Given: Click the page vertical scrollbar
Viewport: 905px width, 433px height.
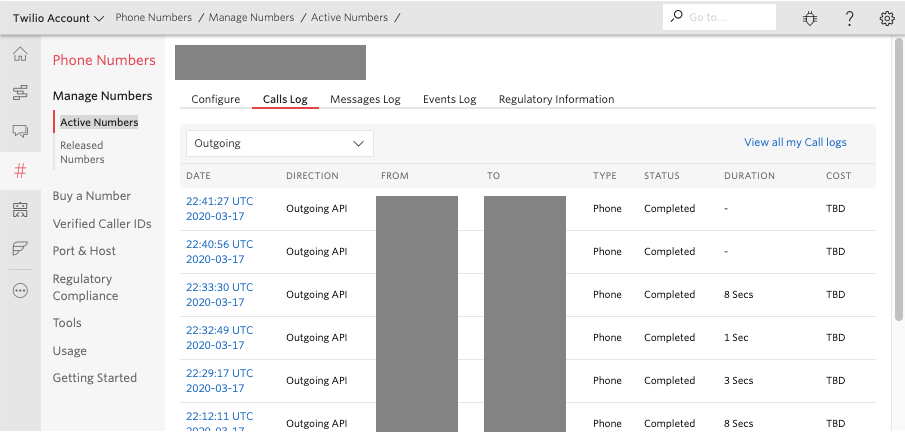Looking at the screenshot, I should click(899, 179).
